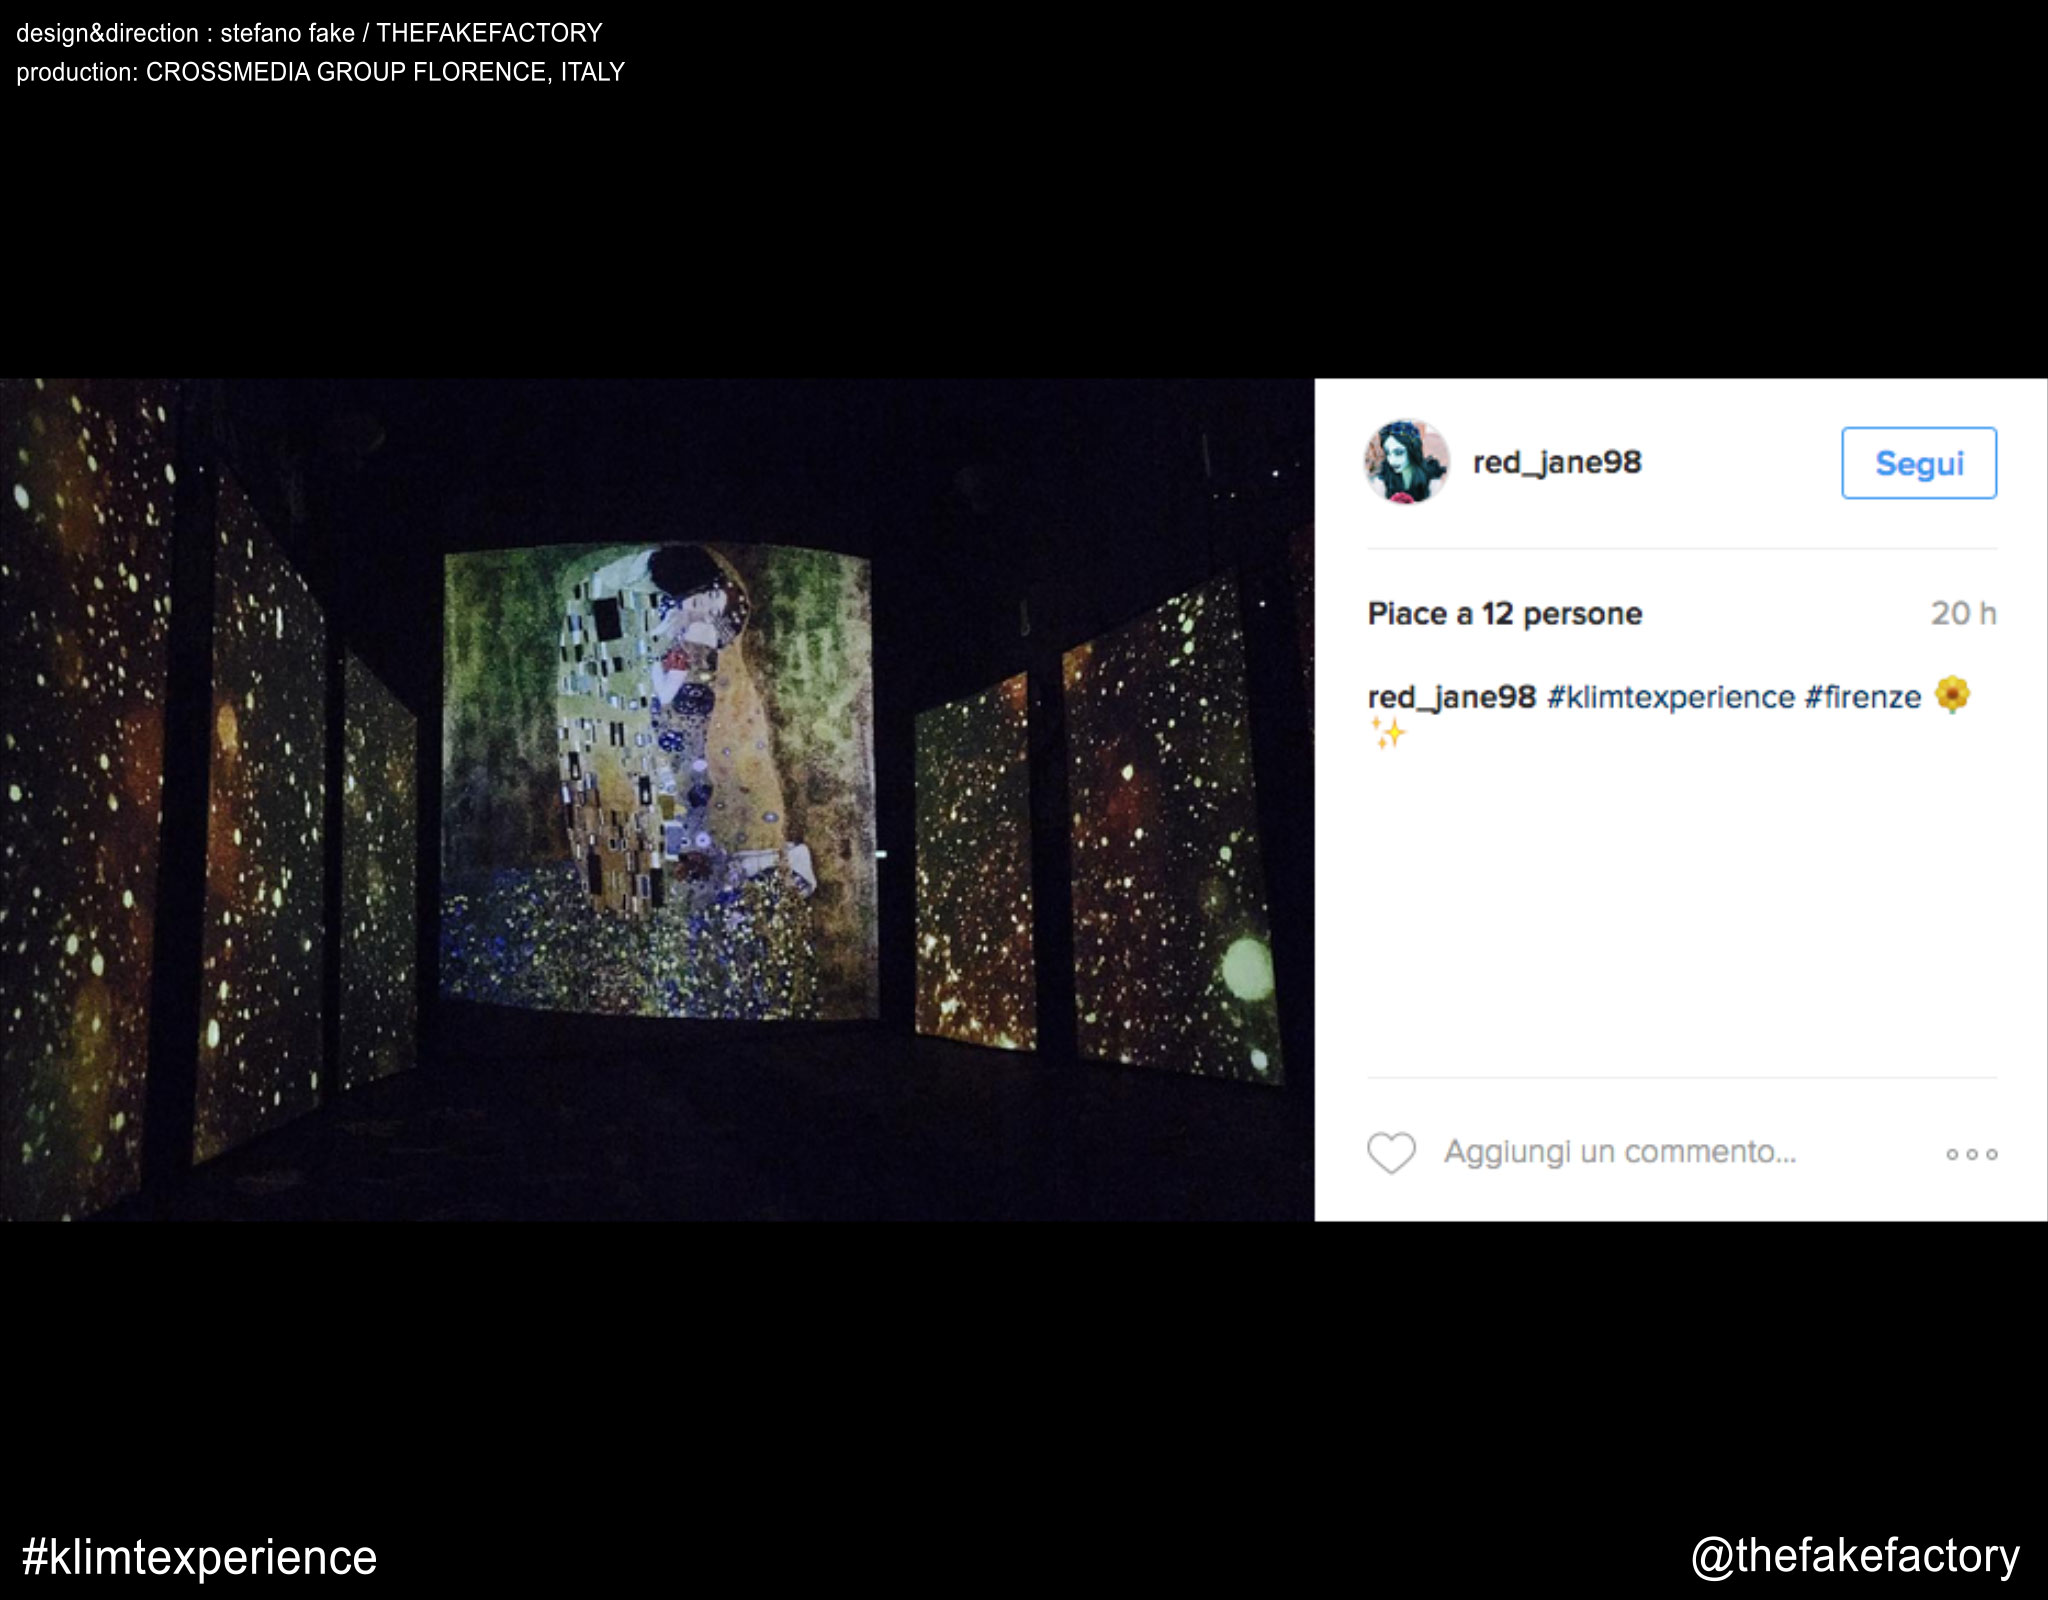This screenshot has height=1600, width=2048.
Task: Click The Kiss painting projection in photo
Action: [x=660, y=780]
